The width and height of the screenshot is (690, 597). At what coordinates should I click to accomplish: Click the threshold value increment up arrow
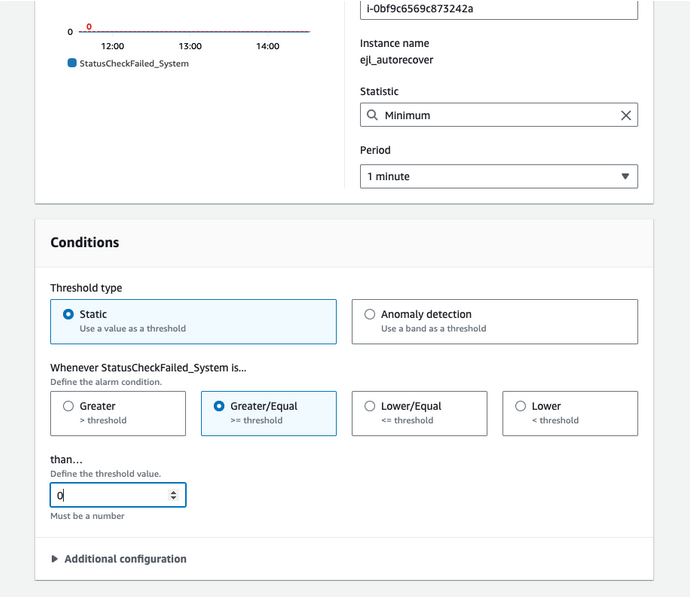click(174, 491)
